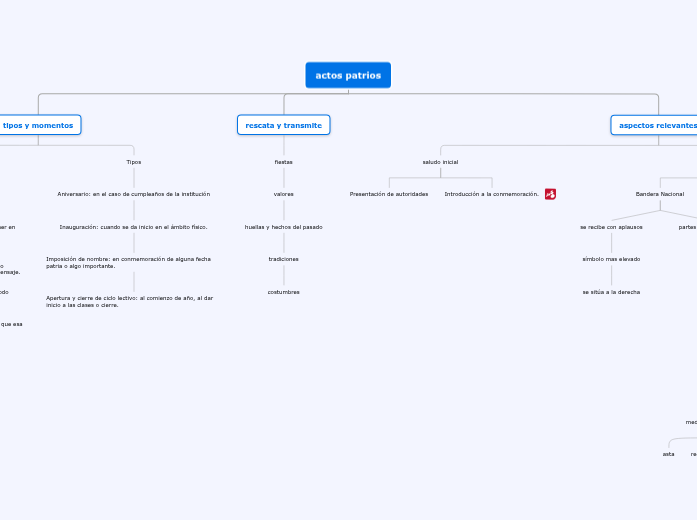
Task: Click the 'tradiciones' node
Action: click(283, 259)
